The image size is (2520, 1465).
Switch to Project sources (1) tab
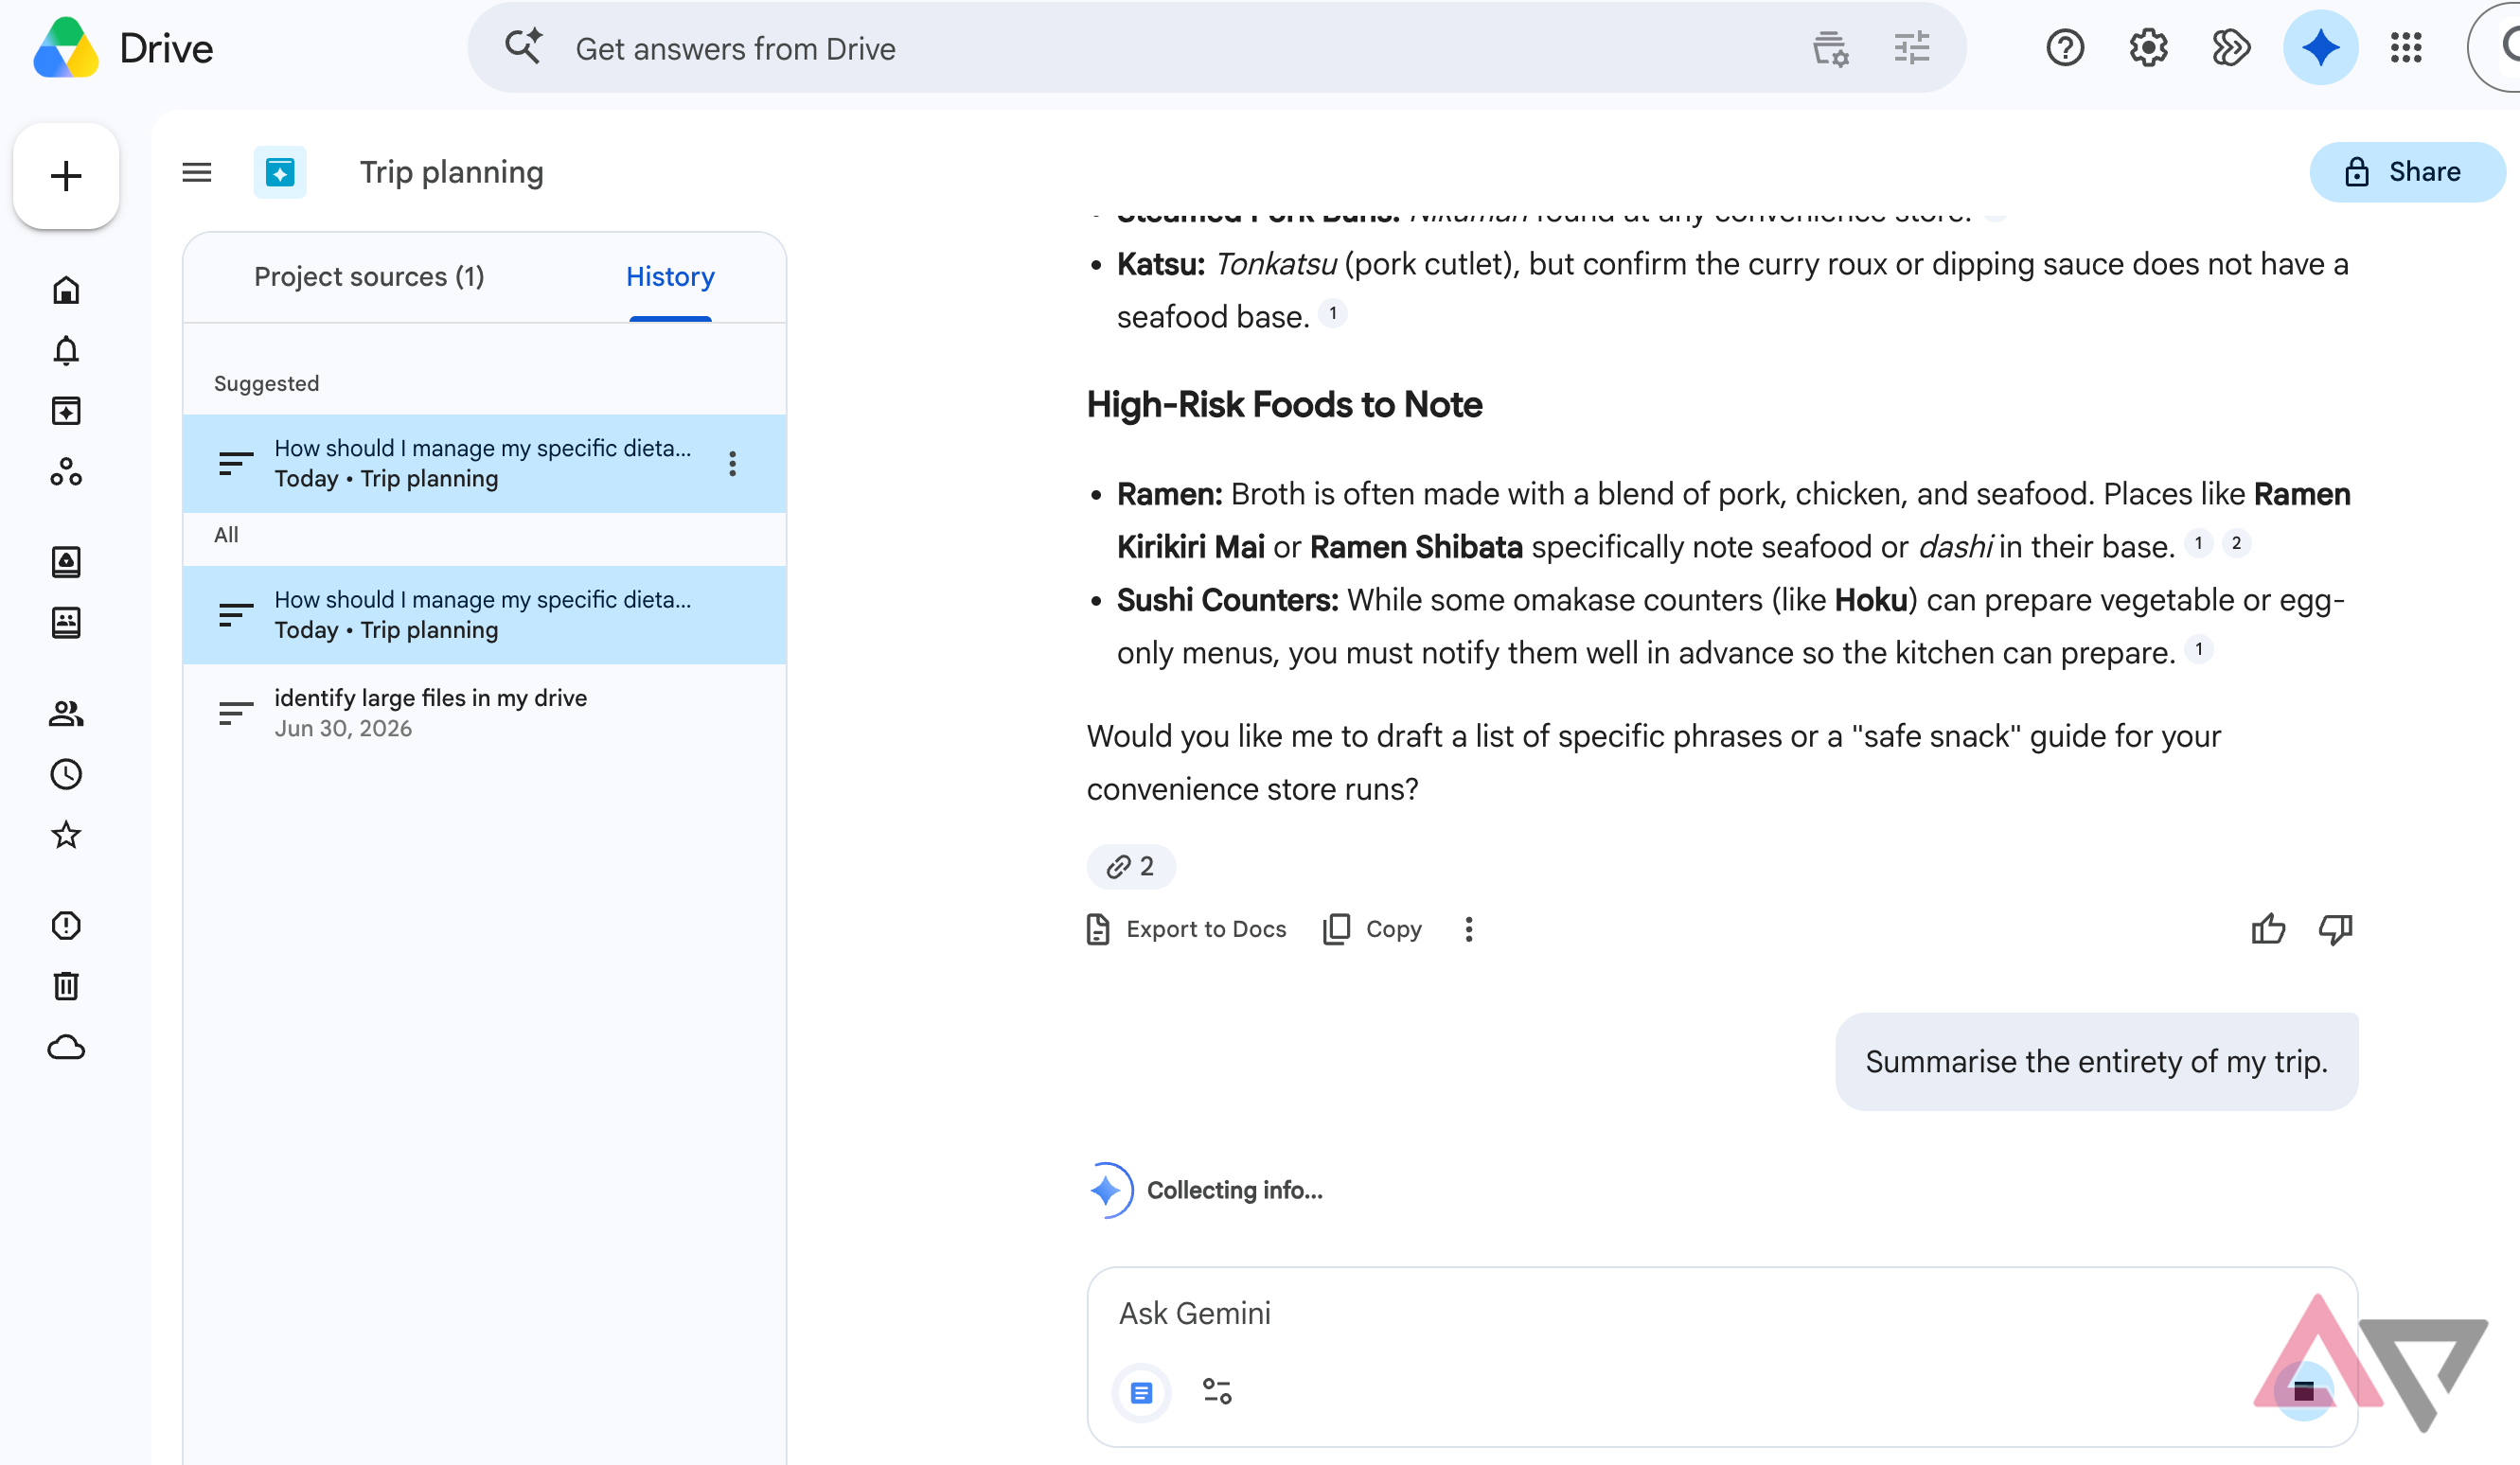click(369, 277)
